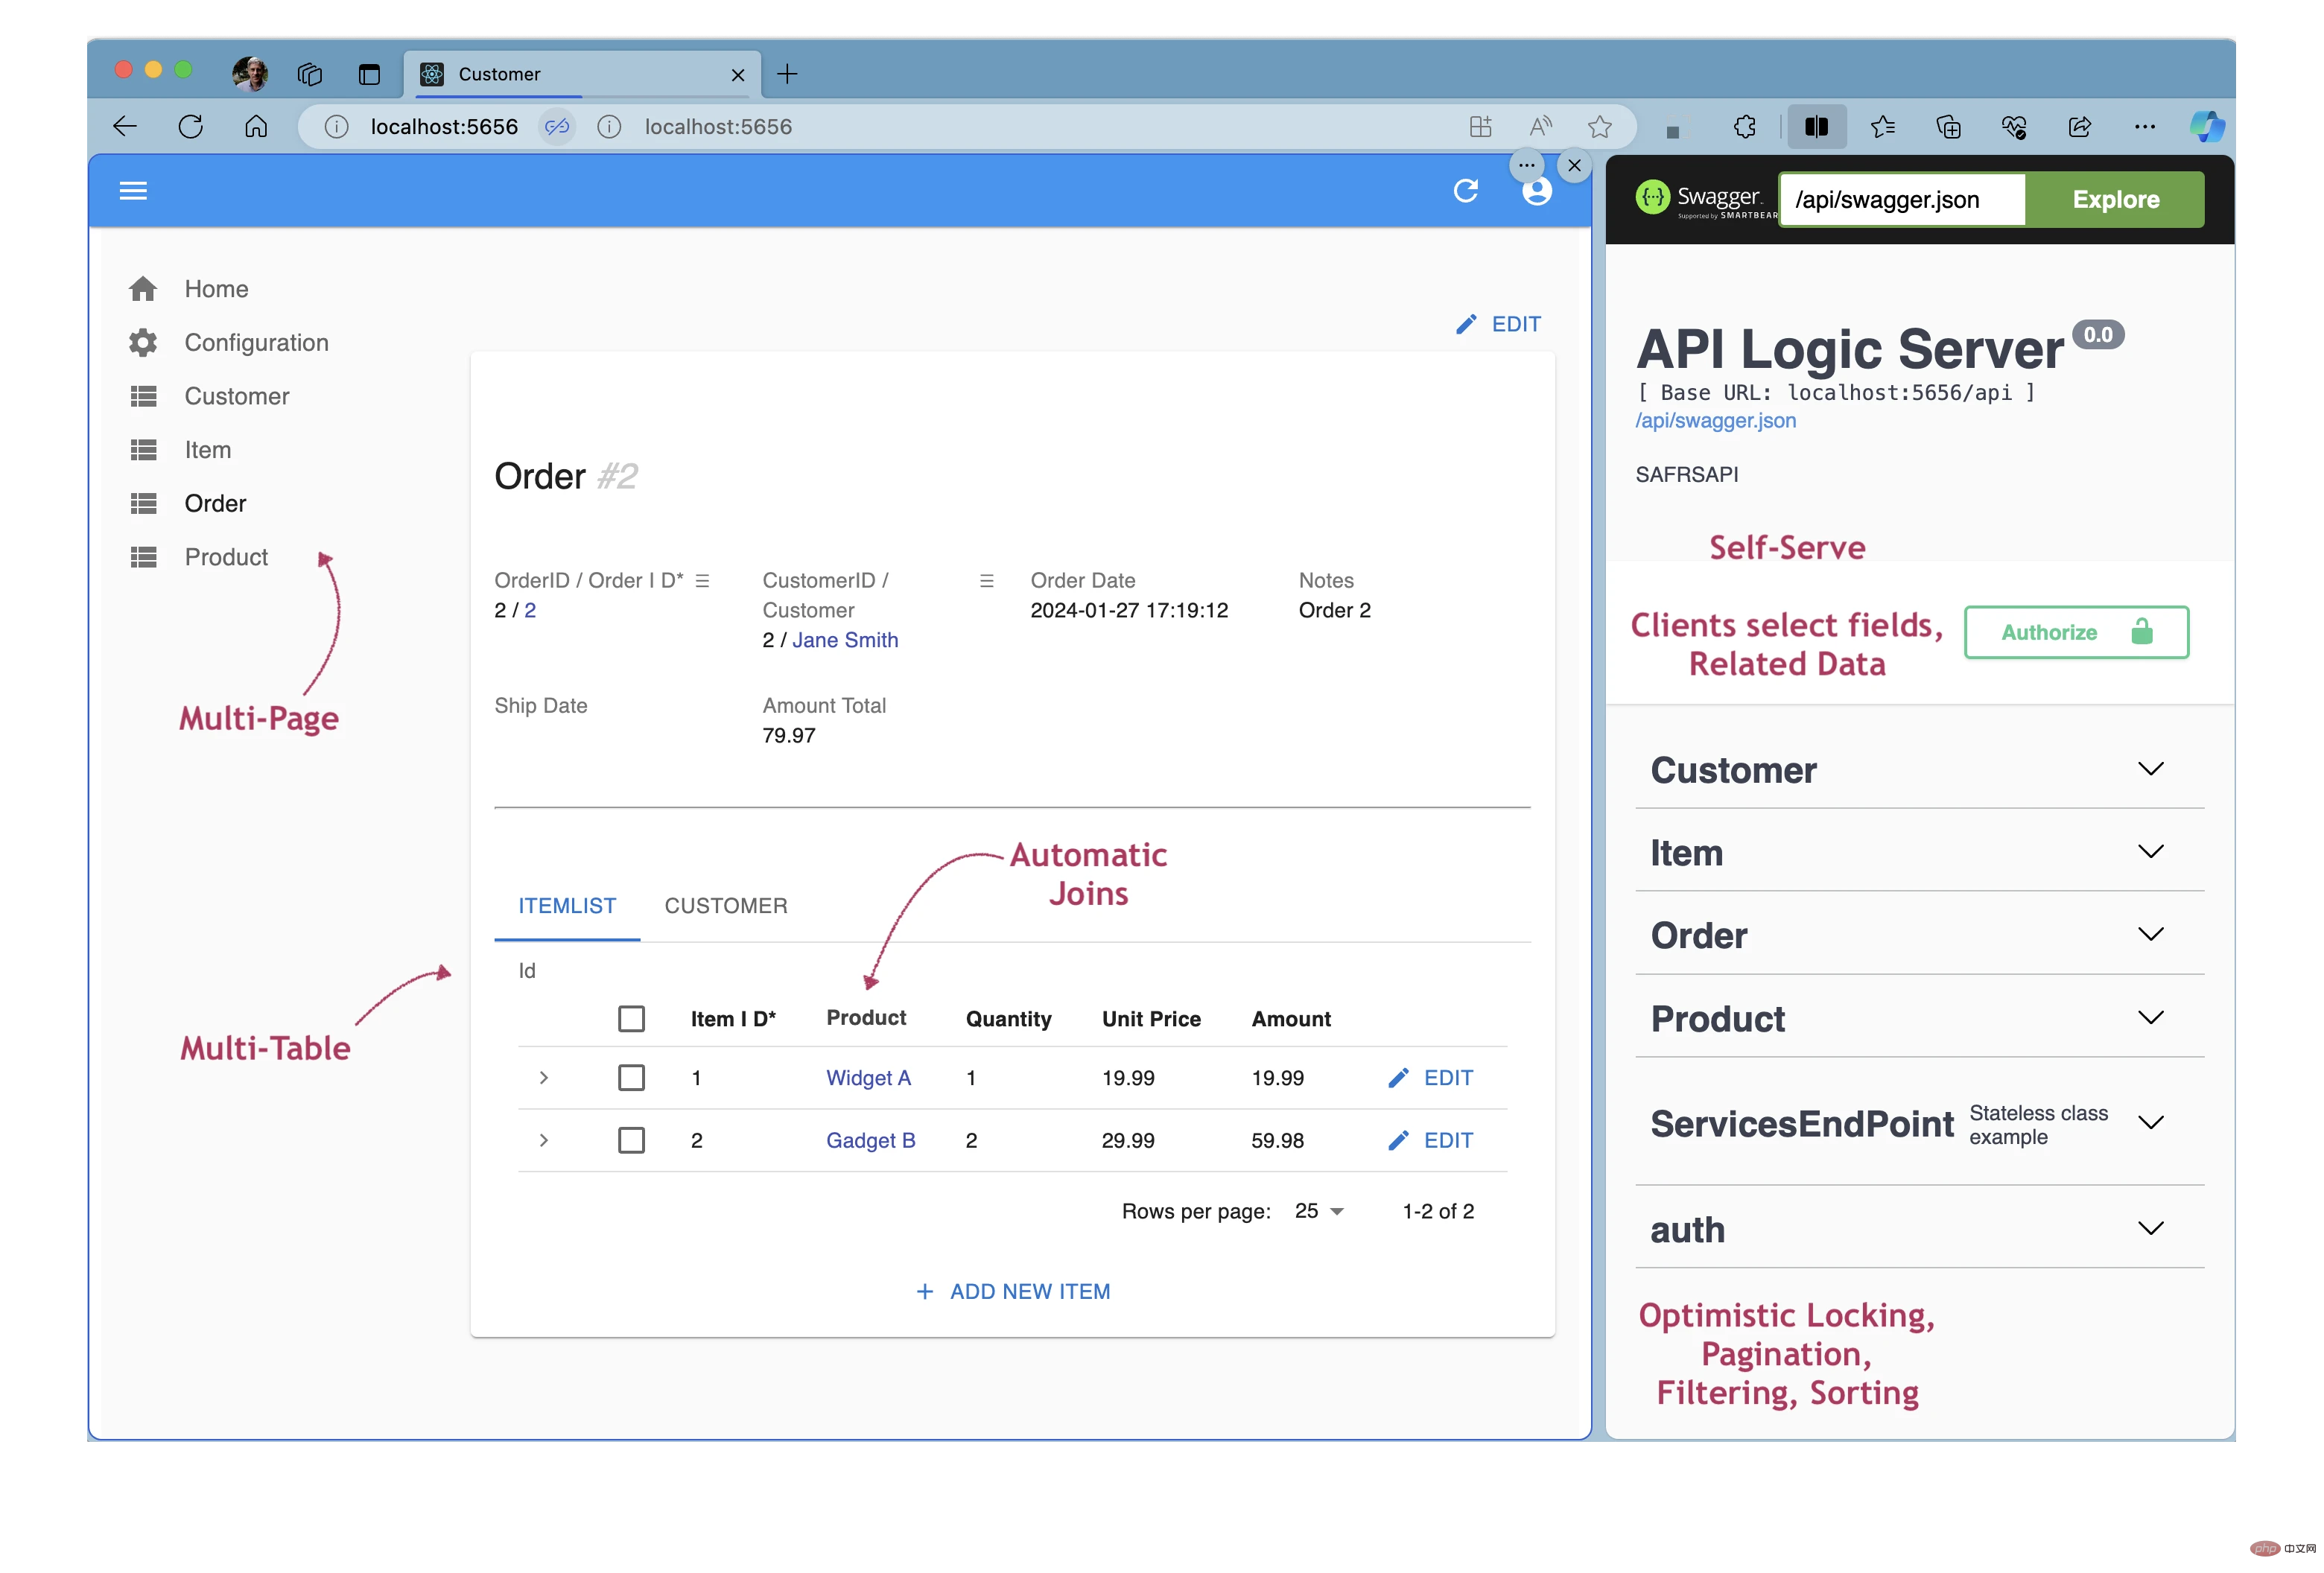
Task: Open the browser extensions puzzle icon
Action: pyautogui.click(x=1745, y=127)
